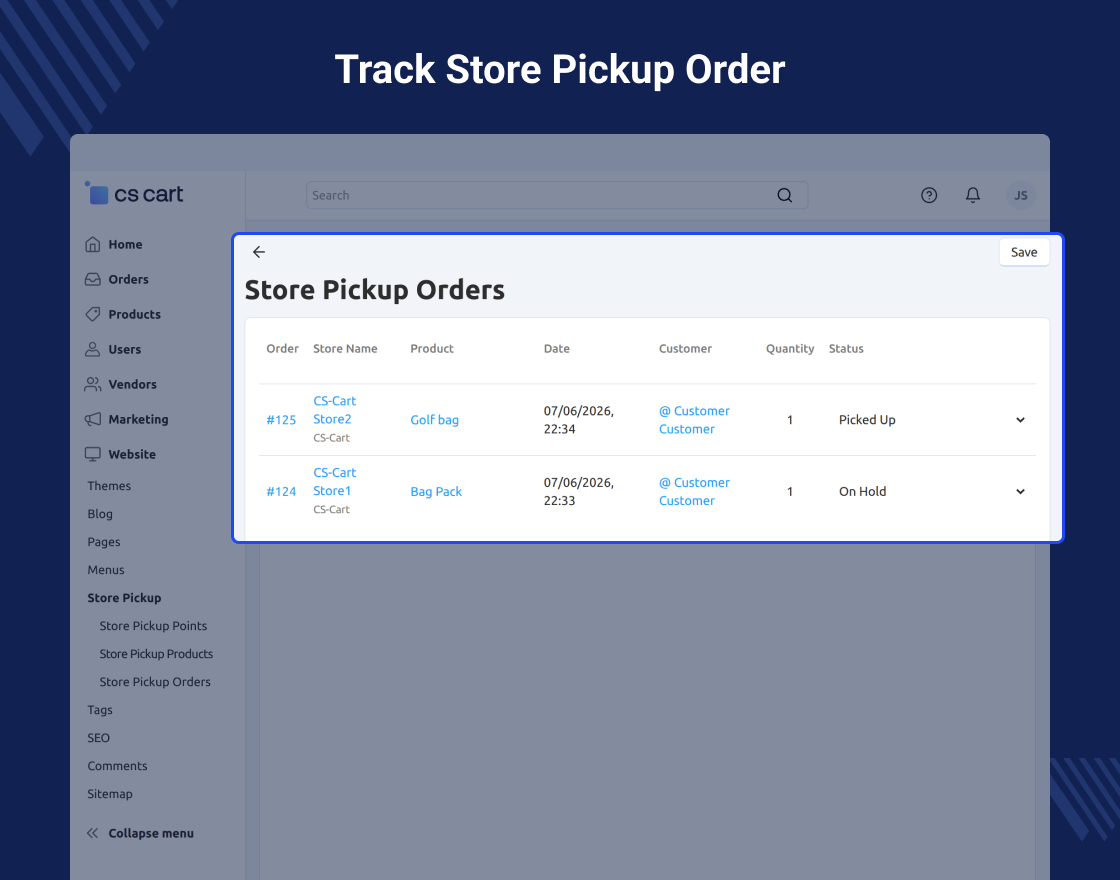Viewport: 1120px width, 880px height.
Task: Click Product column header
Action: (x=431, y=349)
